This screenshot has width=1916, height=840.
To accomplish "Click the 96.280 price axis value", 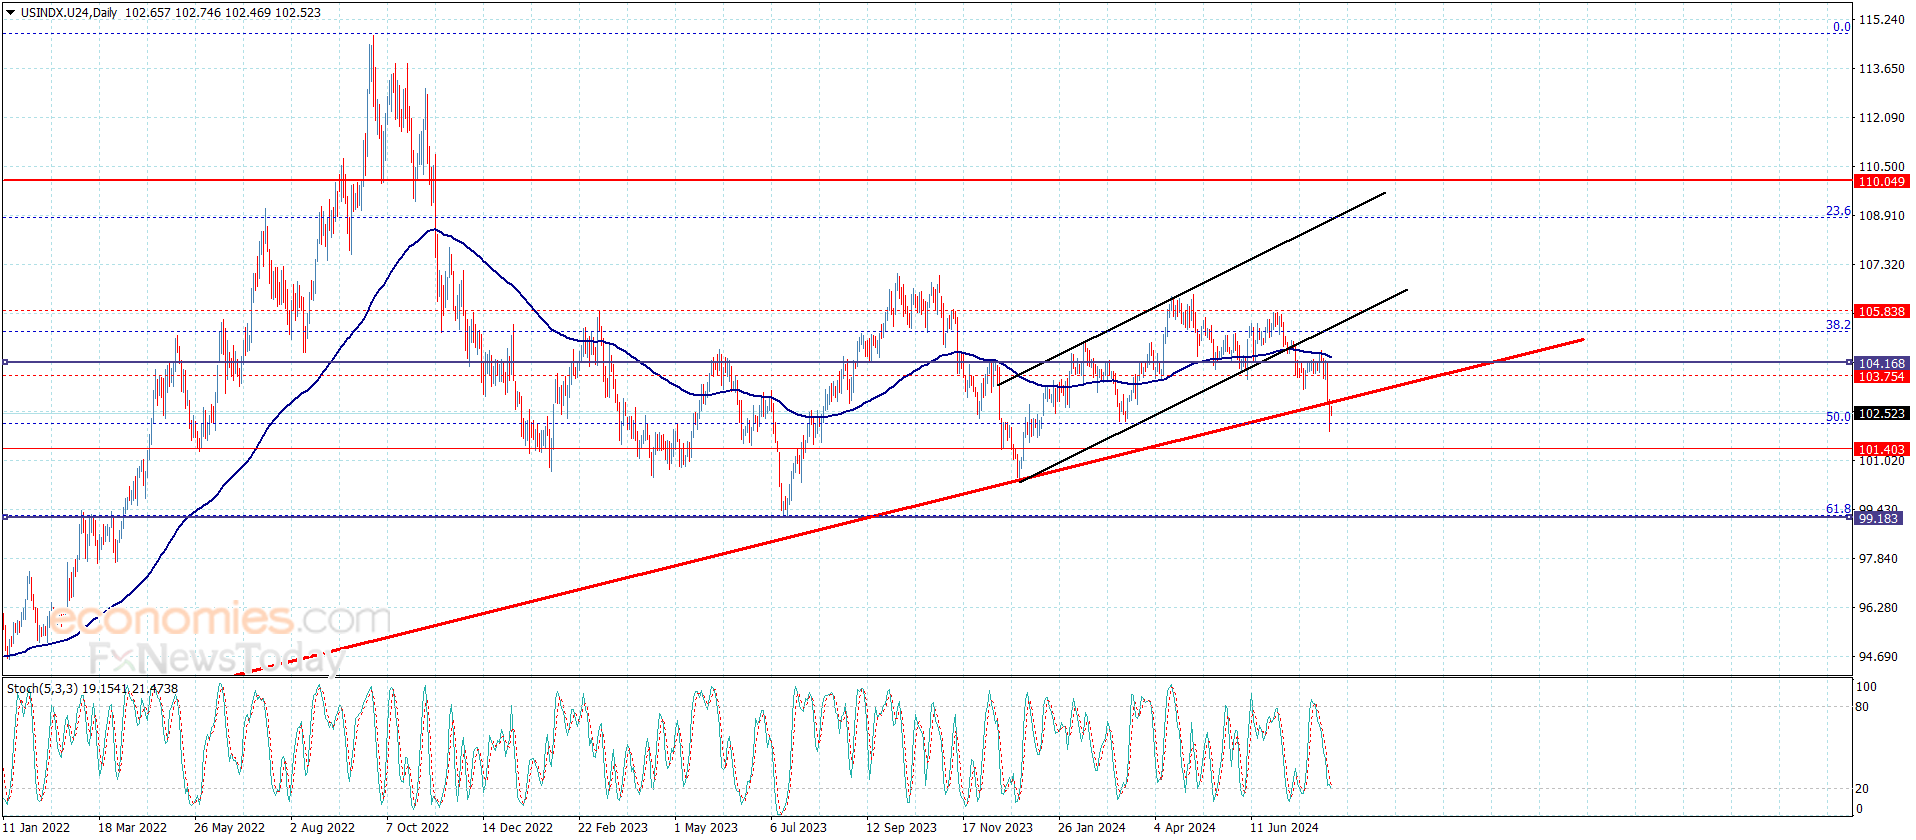I will [1877, 607].
